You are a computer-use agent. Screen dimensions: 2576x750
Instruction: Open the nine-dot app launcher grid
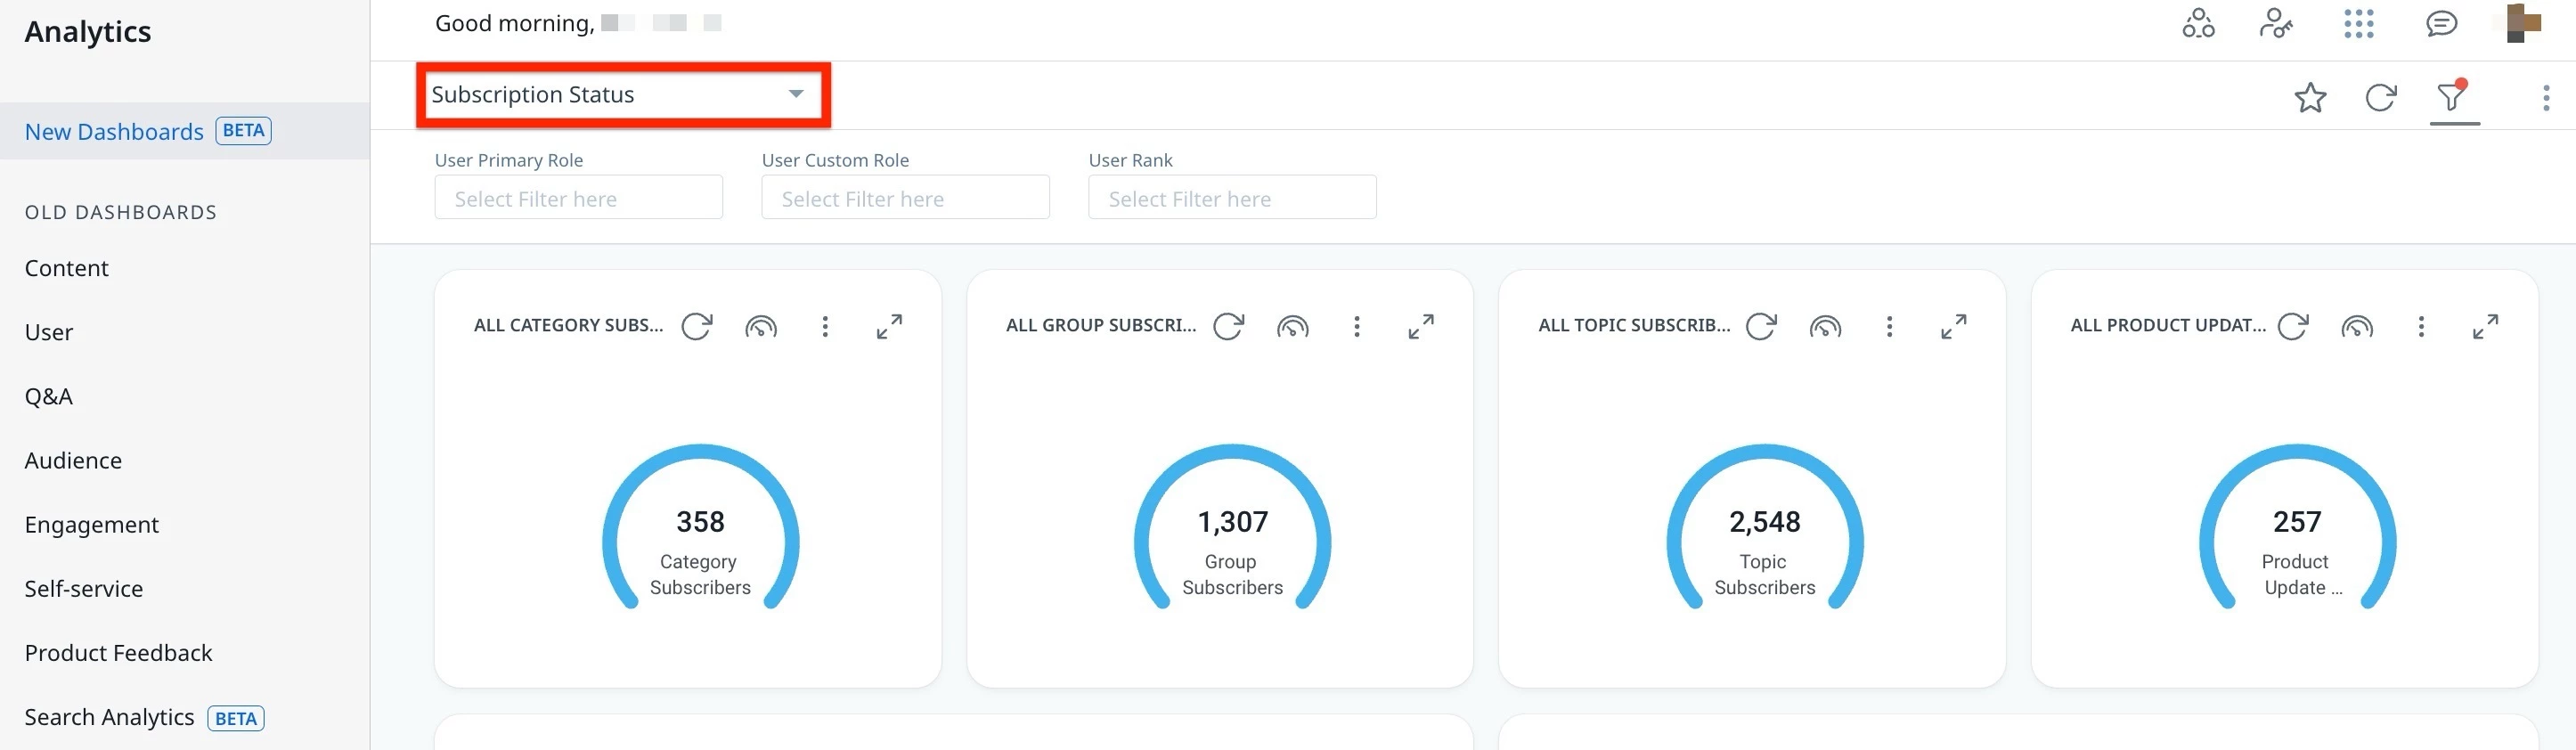pos(2358,23)
